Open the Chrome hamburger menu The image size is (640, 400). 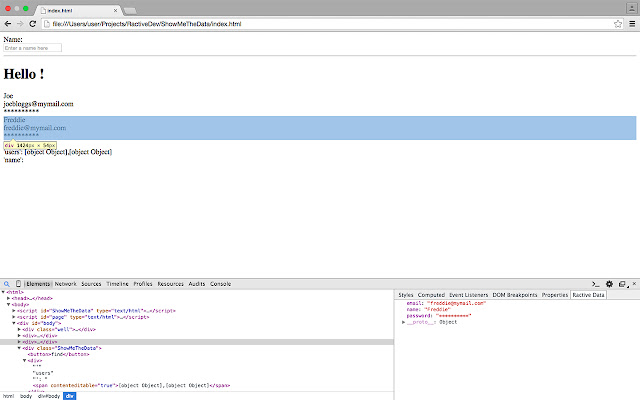click(632, 24)
